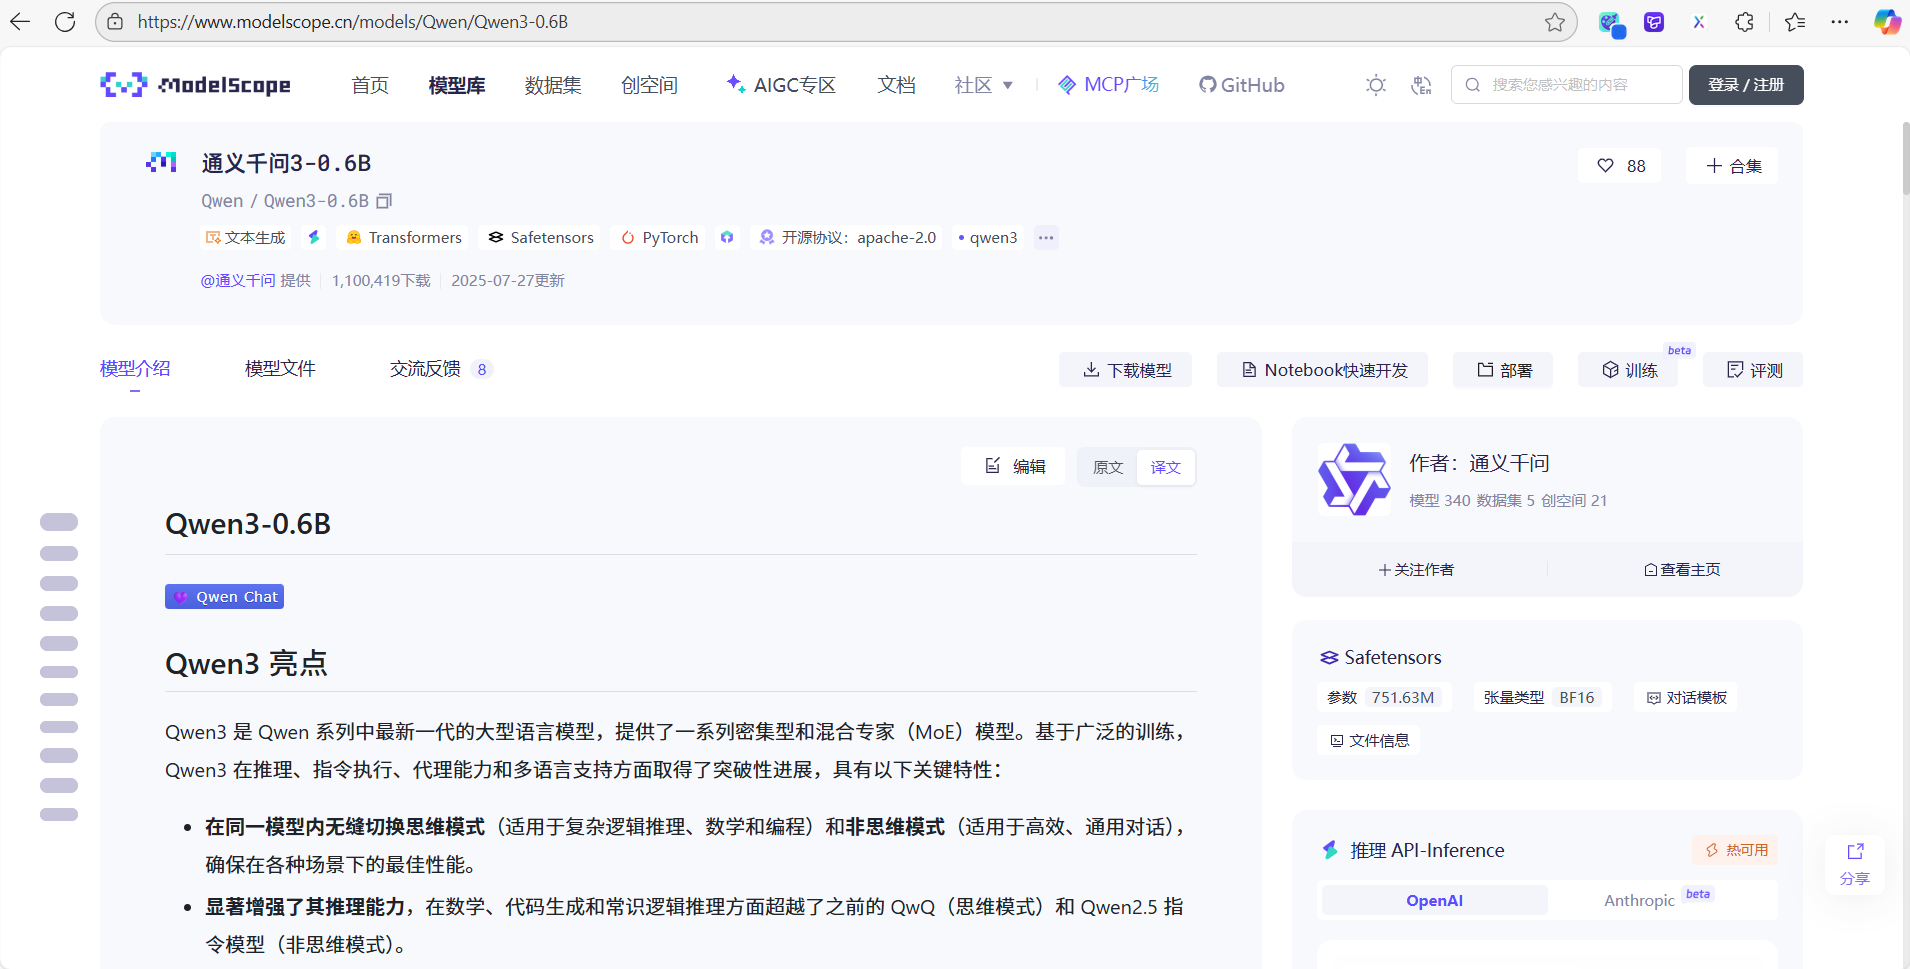The image size is (1910, 969).
Task: Open MCP广场 link
Action: [x=1108, y=85]
